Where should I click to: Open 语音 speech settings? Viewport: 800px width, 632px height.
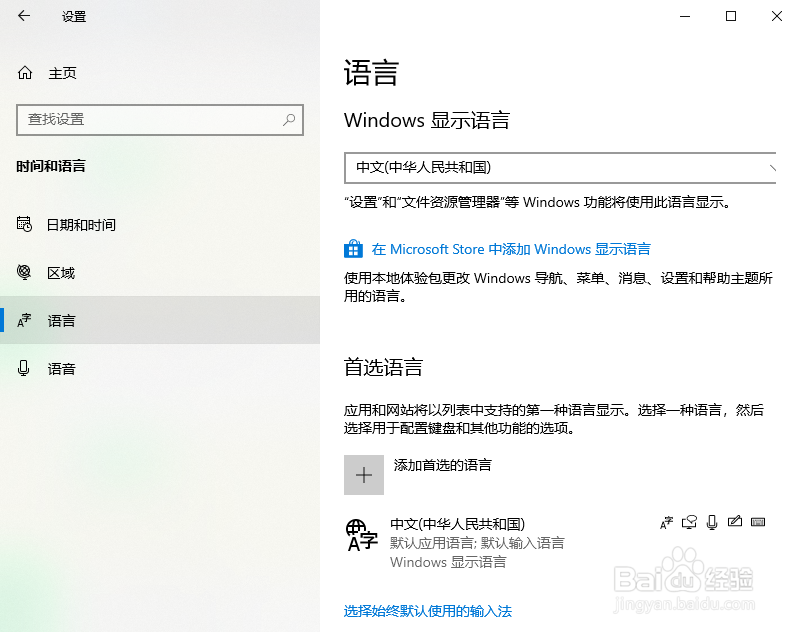160,368
